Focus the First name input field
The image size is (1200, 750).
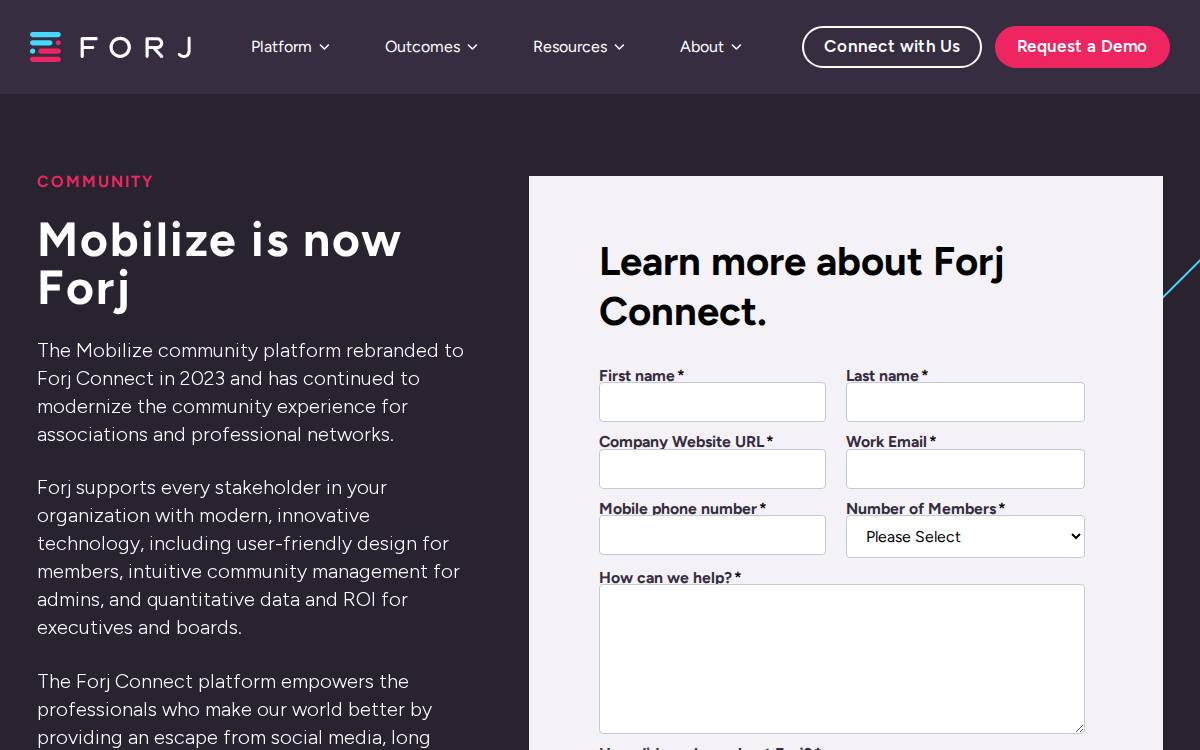click(x=712, y=402)
